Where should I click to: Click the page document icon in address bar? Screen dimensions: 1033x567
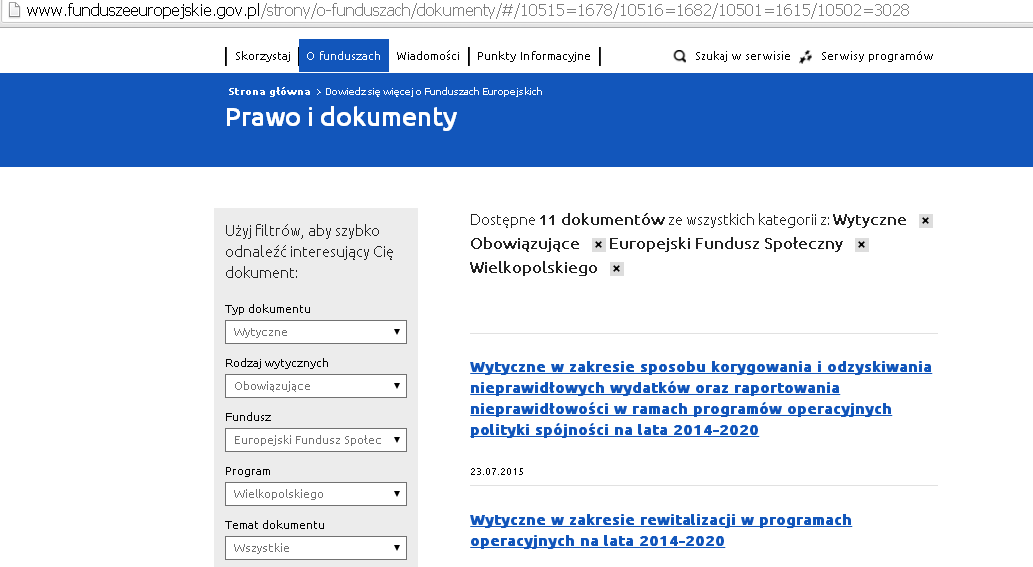[13, 10]
